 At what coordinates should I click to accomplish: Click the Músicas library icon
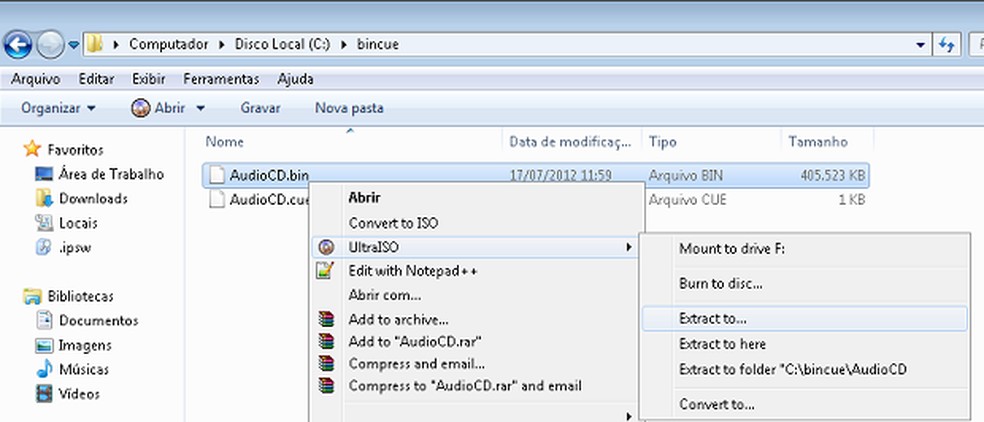pyautogui.click(x=43, y=369)
